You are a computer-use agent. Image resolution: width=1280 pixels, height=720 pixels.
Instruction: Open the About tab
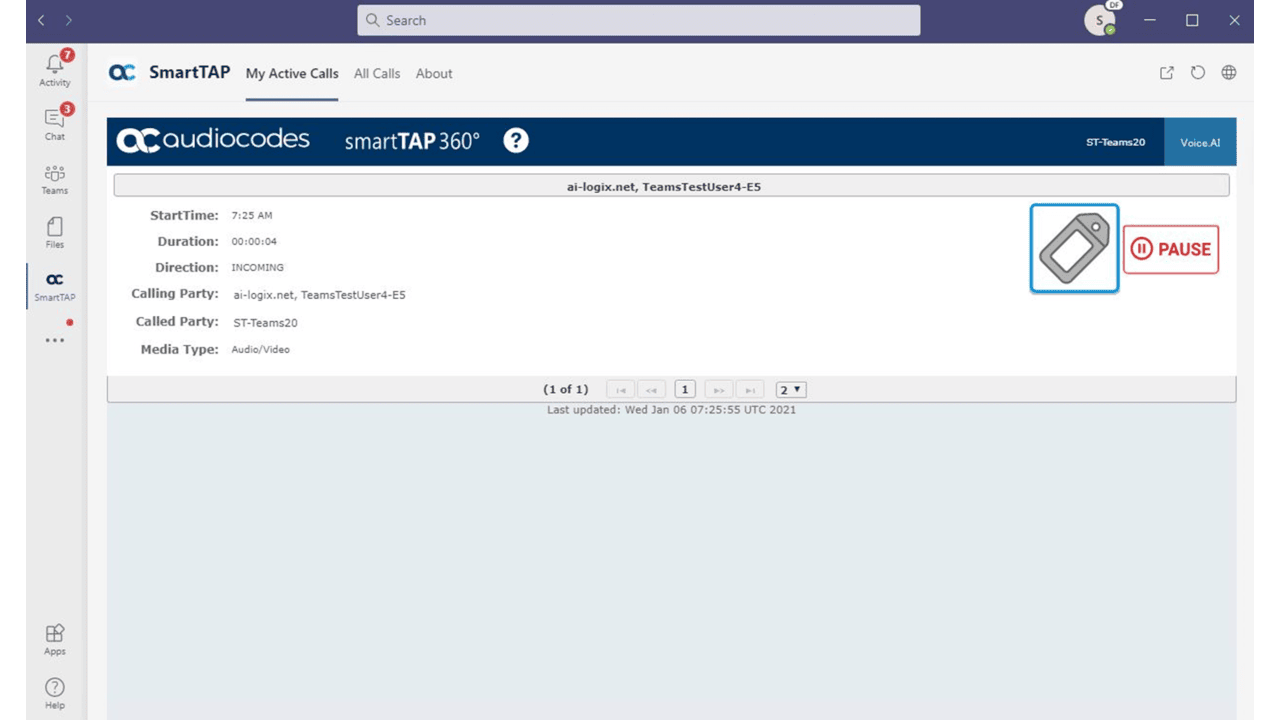434,73
